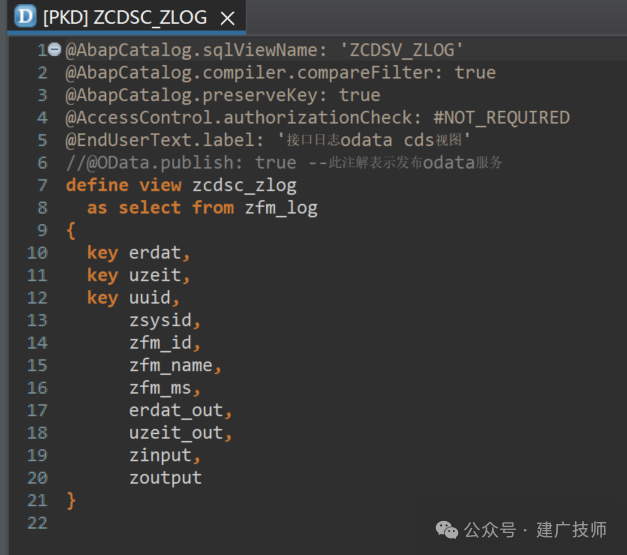Click the zfm_name field

[170, 365]
